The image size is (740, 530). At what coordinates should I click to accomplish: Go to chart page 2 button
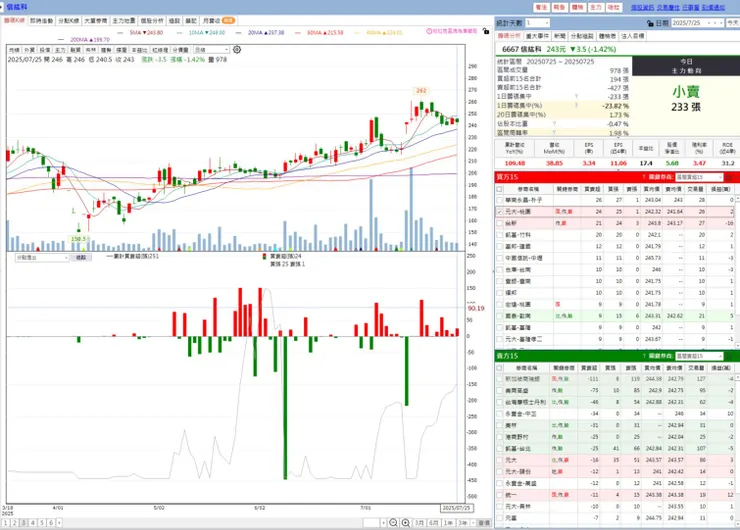(x=15, y=522)
